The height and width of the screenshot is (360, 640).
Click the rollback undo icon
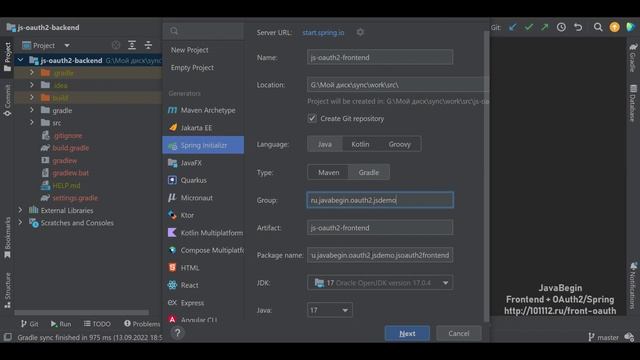click(x=578, y=27)
